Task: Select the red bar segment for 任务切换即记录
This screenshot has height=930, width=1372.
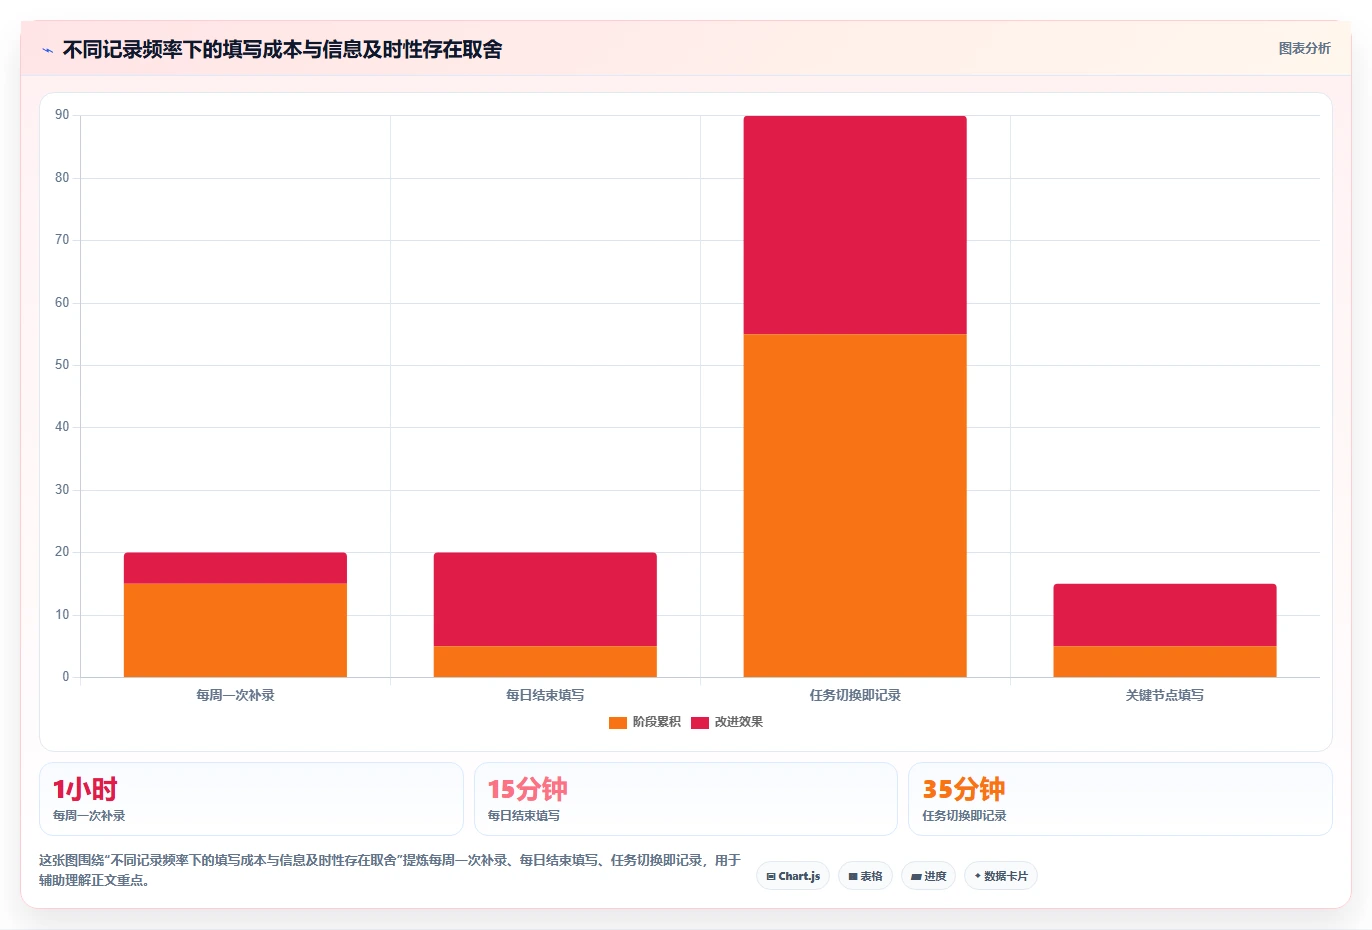Action: tap(855, 225)
